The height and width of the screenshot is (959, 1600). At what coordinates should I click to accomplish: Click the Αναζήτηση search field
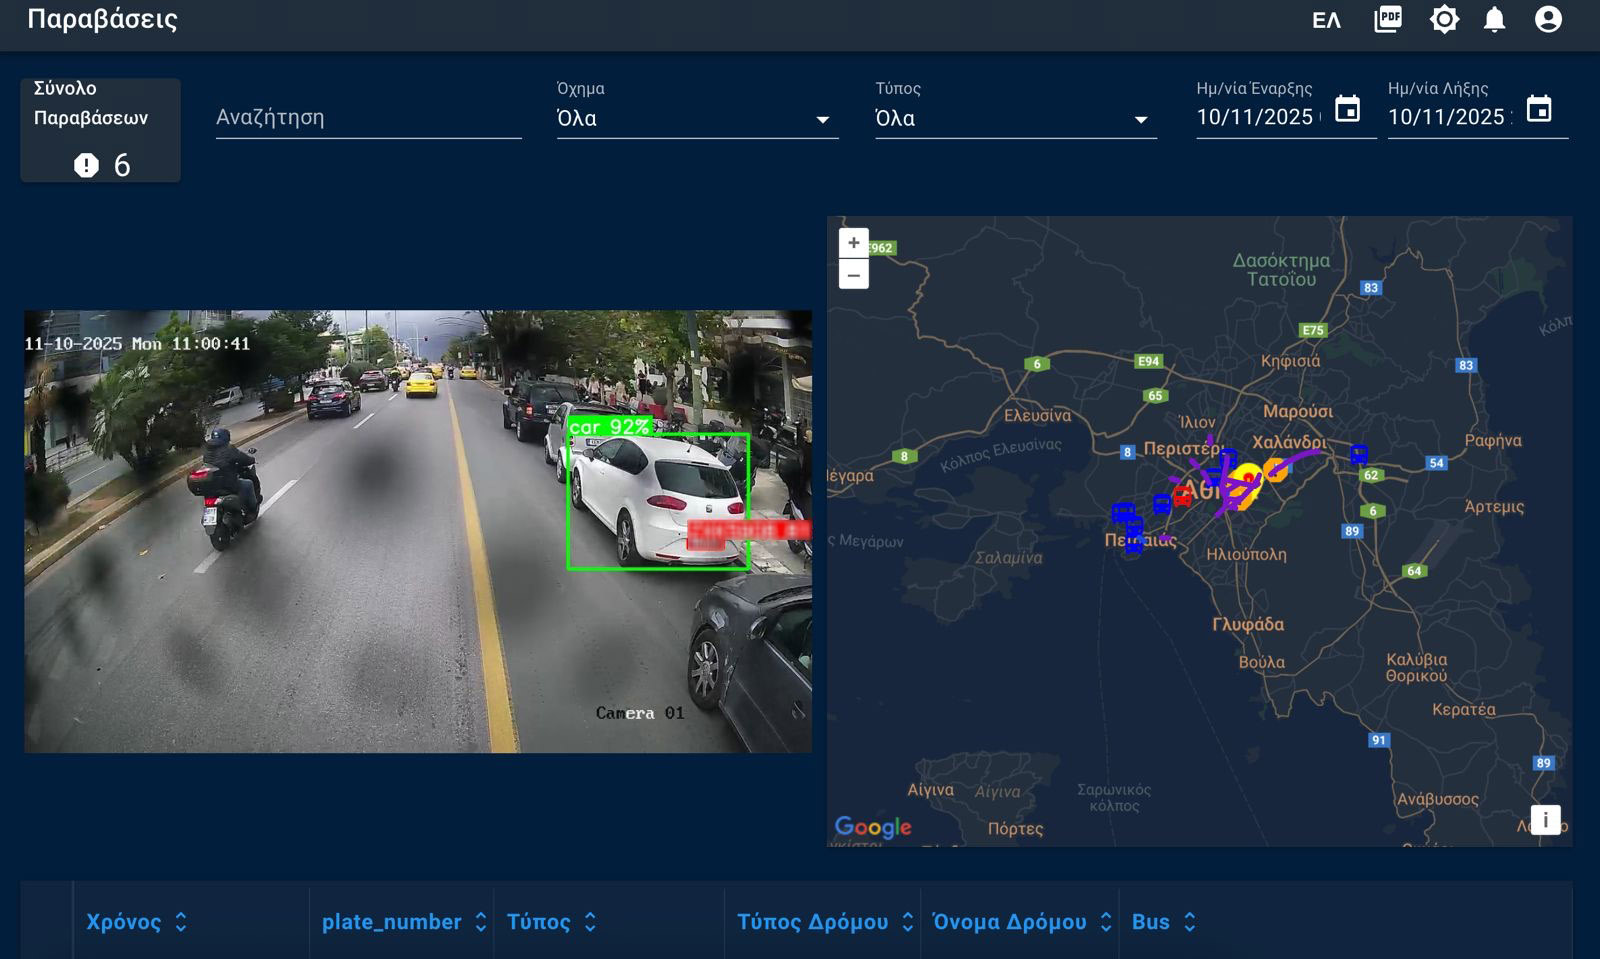pyautogui.click(x=368, y=118)
